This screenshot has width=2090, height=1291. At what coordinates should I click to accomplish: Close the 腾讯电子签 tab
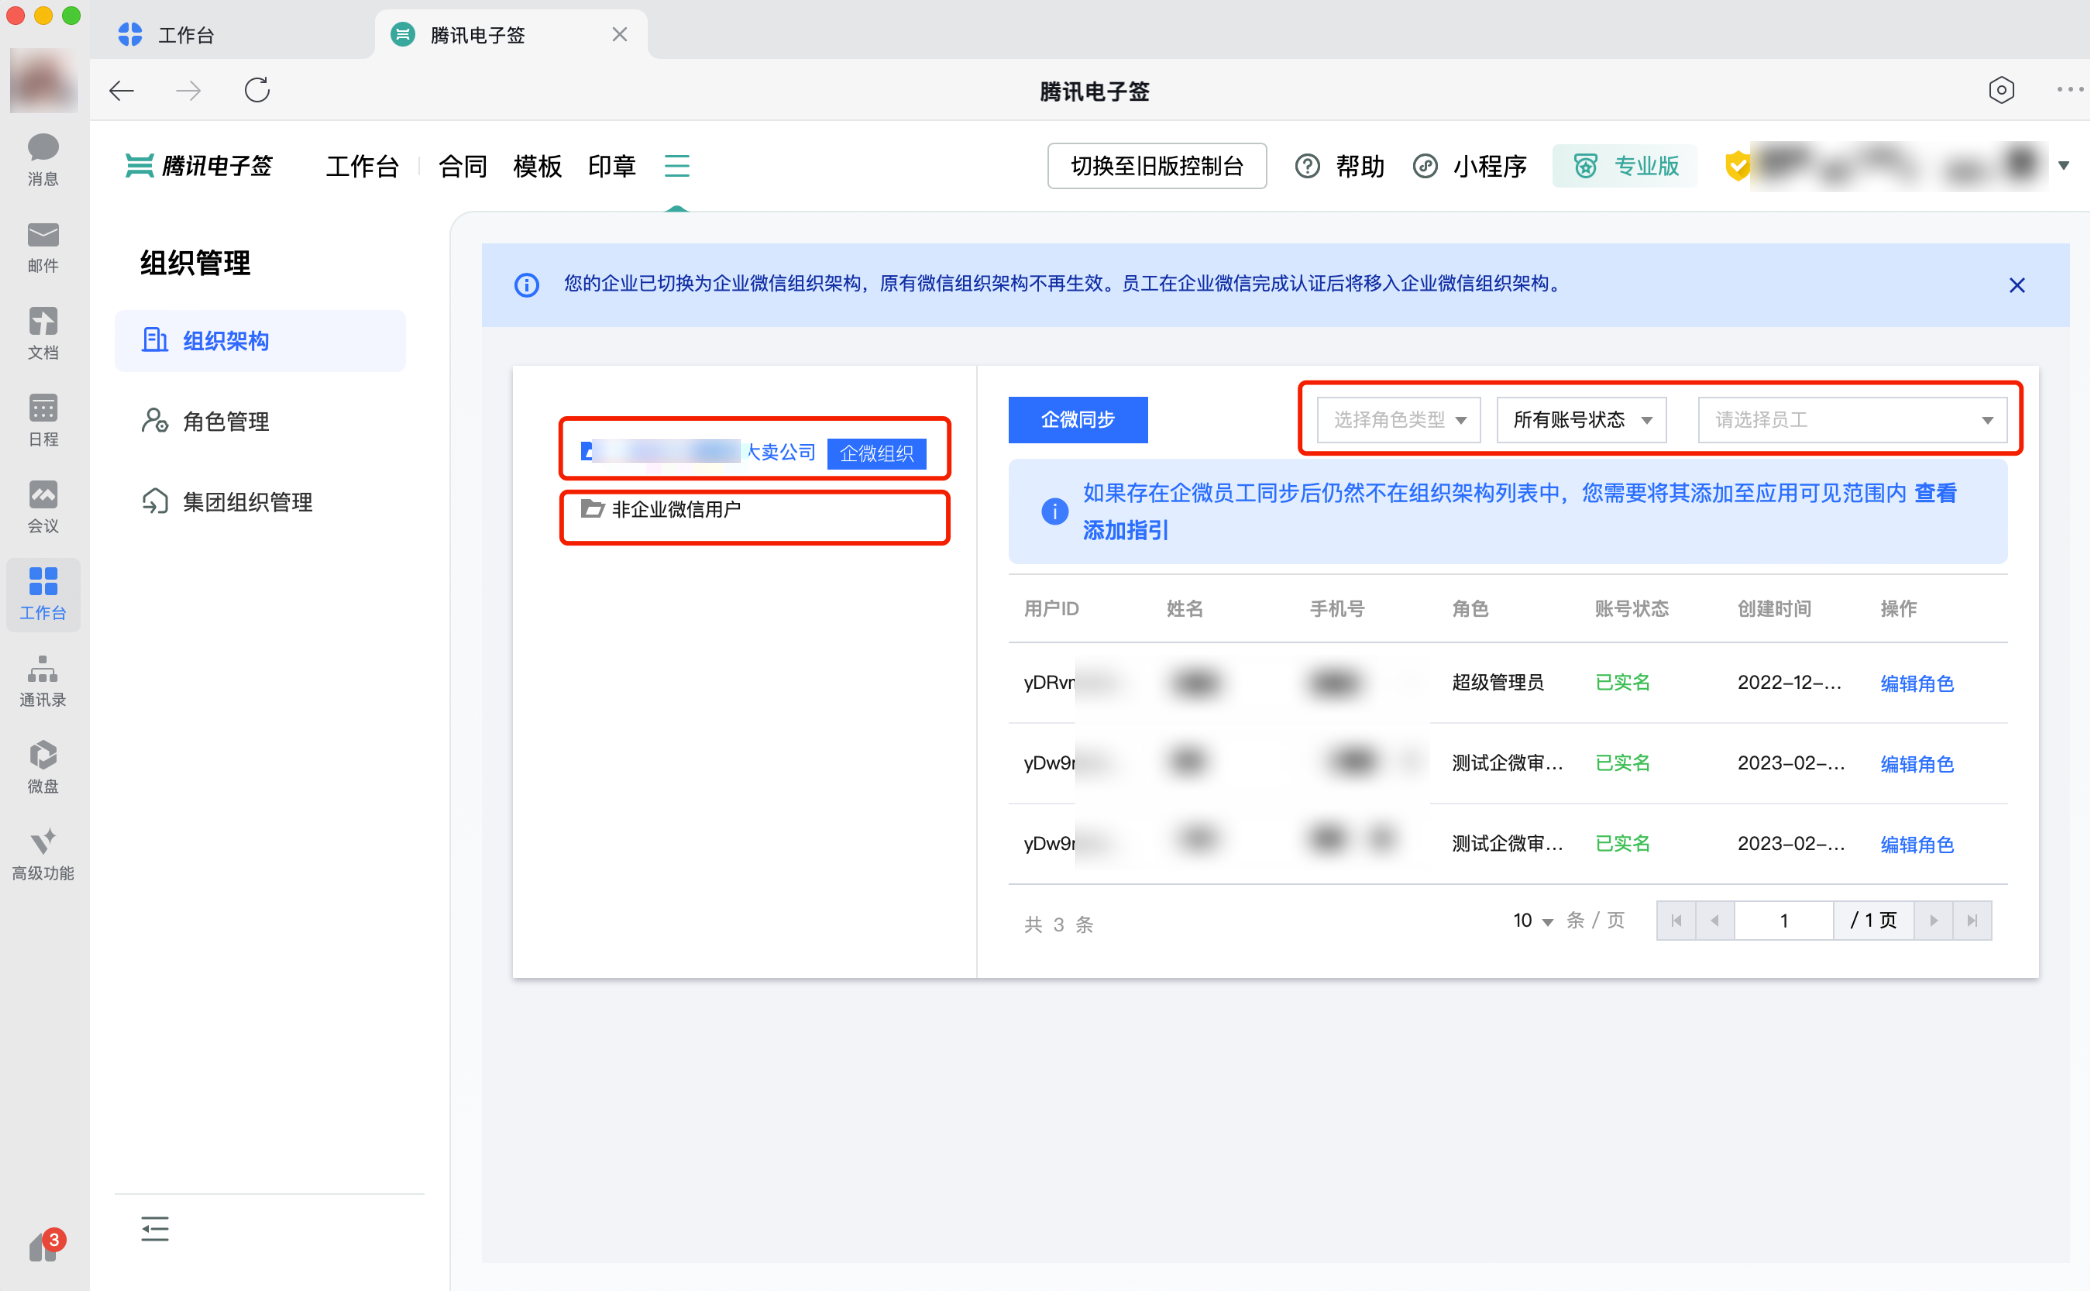click(x=620, y=34)
